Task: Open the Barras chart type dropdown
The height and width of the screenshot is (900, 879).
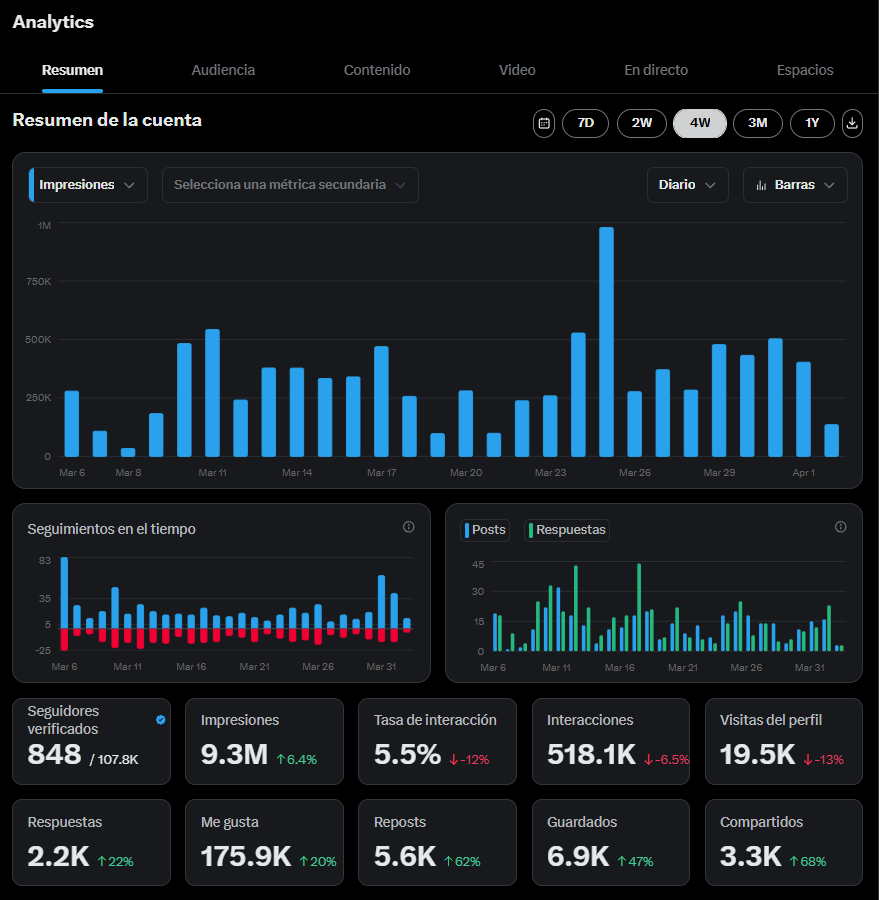Action: 795,185
